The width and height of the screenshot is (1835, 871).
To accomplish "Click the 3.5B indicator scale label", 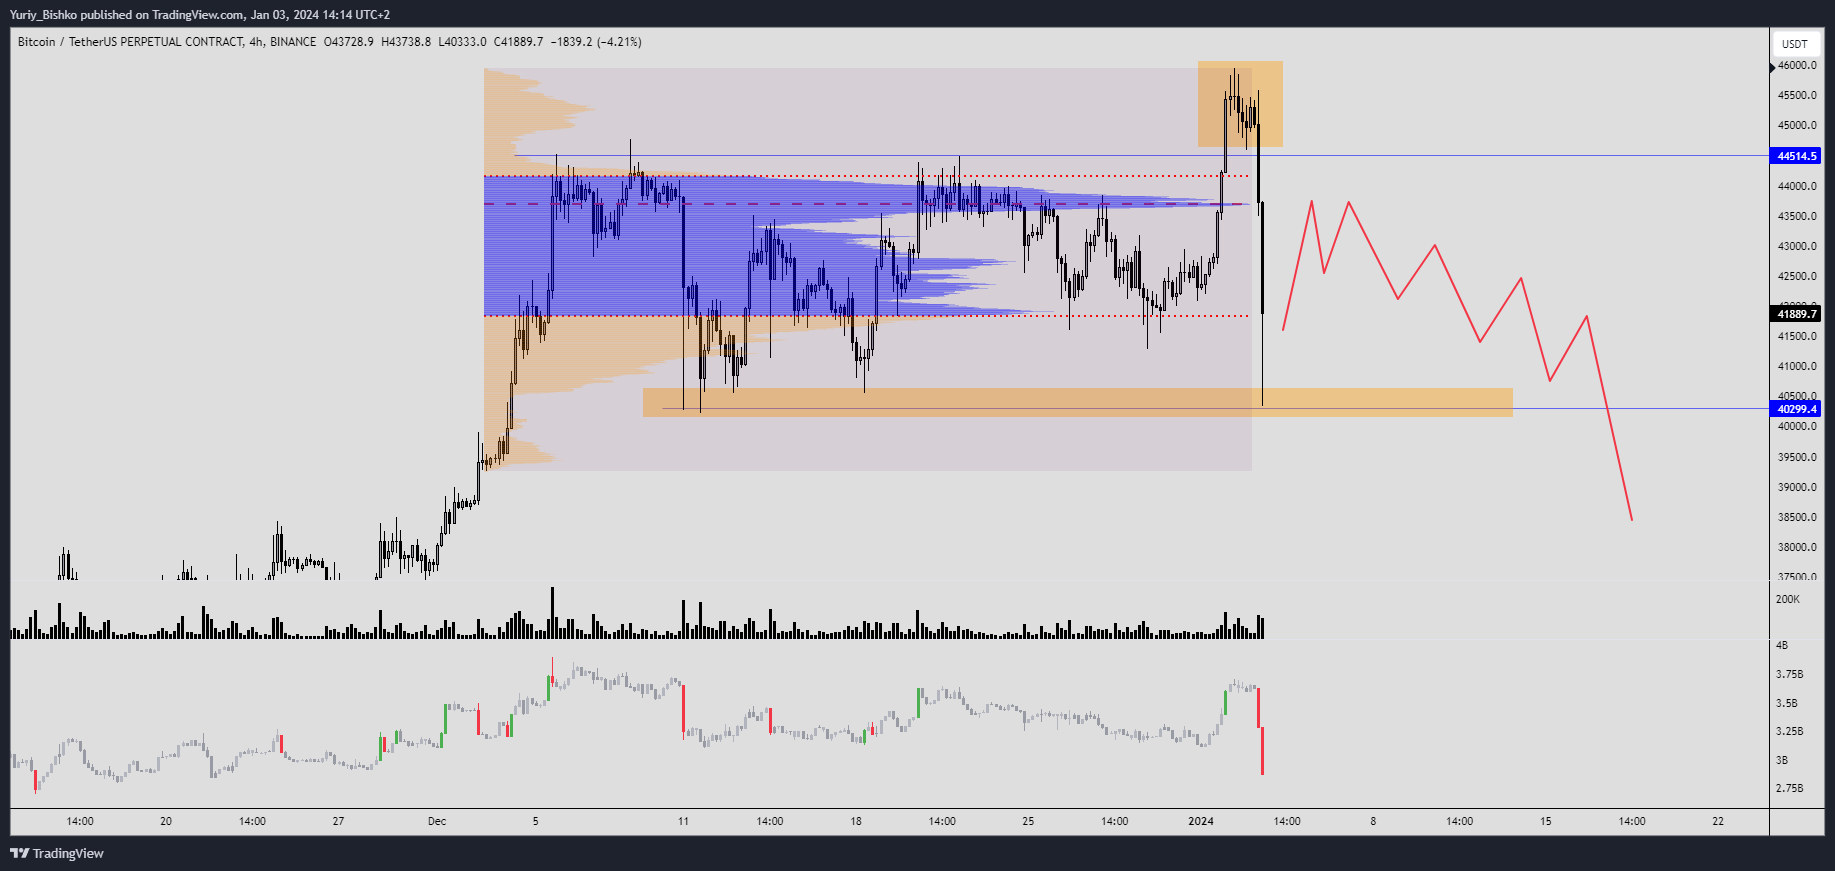I will point(1786,704).
